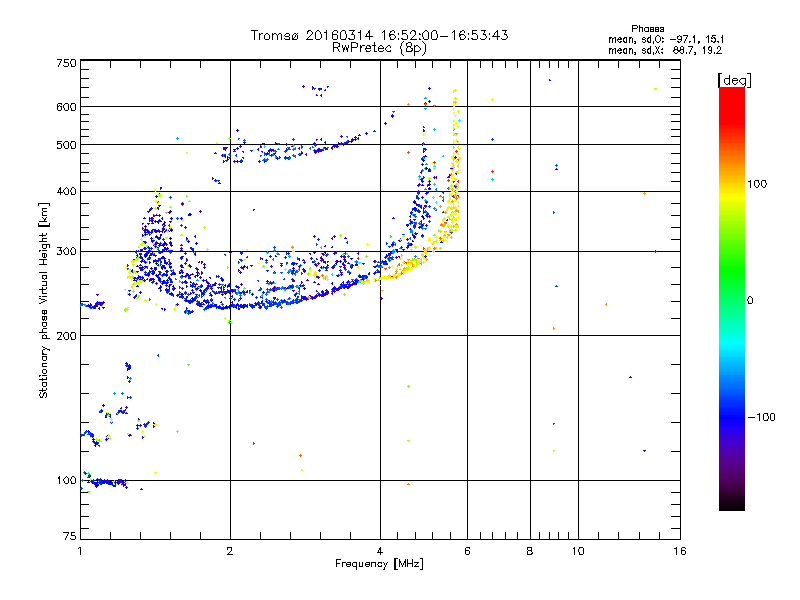The height and width of the screenshot is (600, 800).
Task: Click the y-axis label 'Stationary phase Virtual Height [km]'
Action: click(44, 300)
